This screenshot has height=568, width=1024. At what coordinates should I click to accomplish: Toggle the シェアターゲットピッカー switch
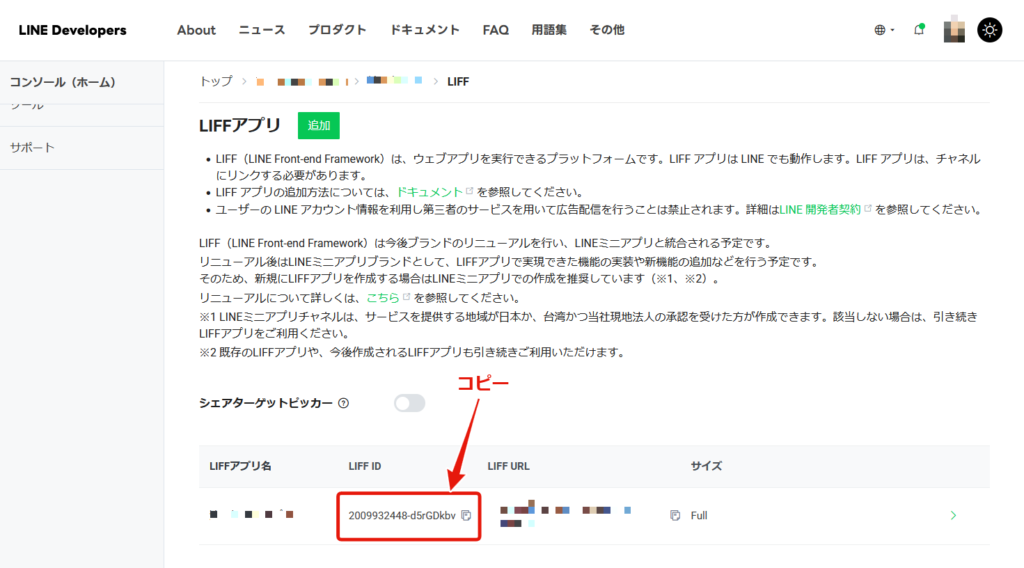409,403
